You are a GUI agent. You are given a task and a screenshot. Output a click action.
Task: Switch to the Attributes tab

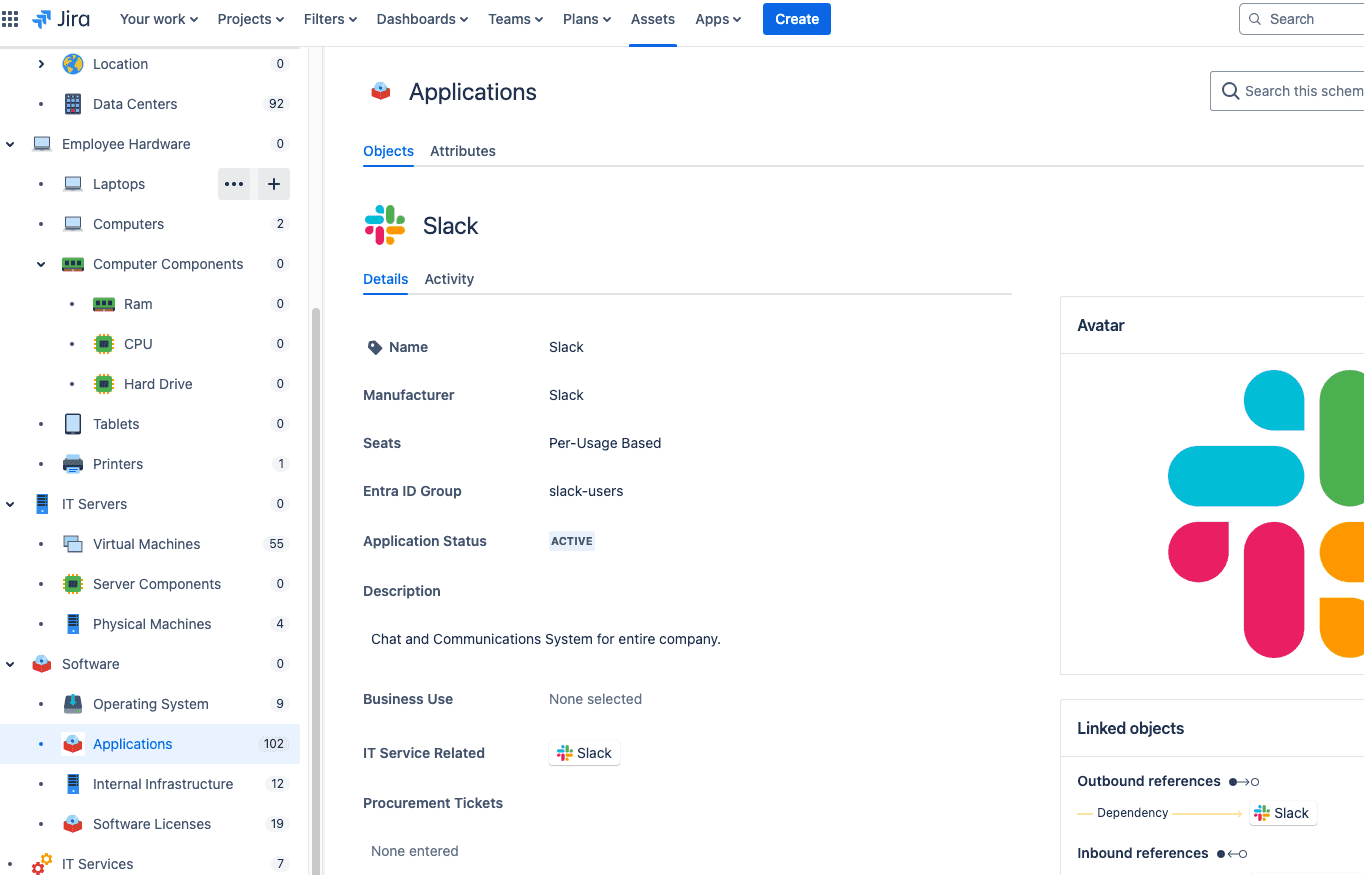[x=462, y=151]
